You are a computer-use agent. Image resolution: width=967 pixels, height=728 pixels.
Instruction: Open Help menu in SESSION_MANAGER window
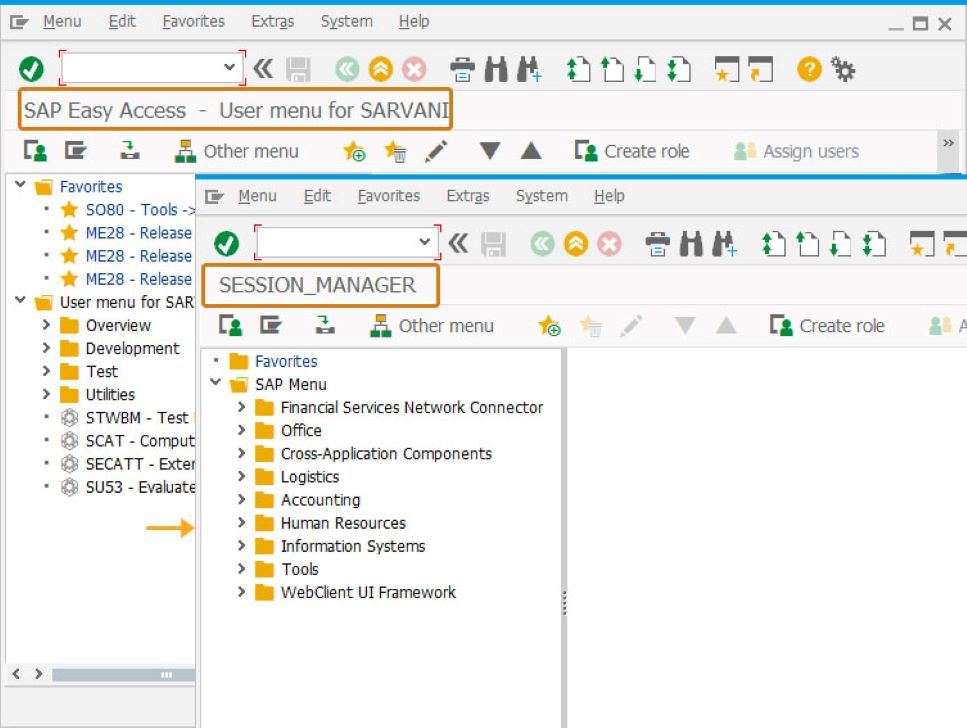pyautogui.click(x=609, y=196)
